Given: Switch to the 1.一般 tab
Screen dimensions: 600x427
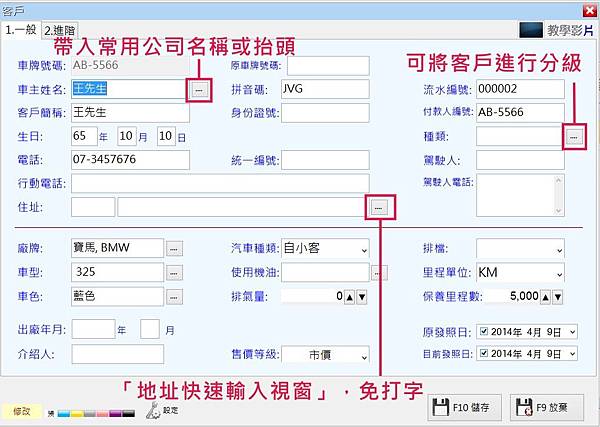Looking at the screenshot, I should [x=21, y=30].
